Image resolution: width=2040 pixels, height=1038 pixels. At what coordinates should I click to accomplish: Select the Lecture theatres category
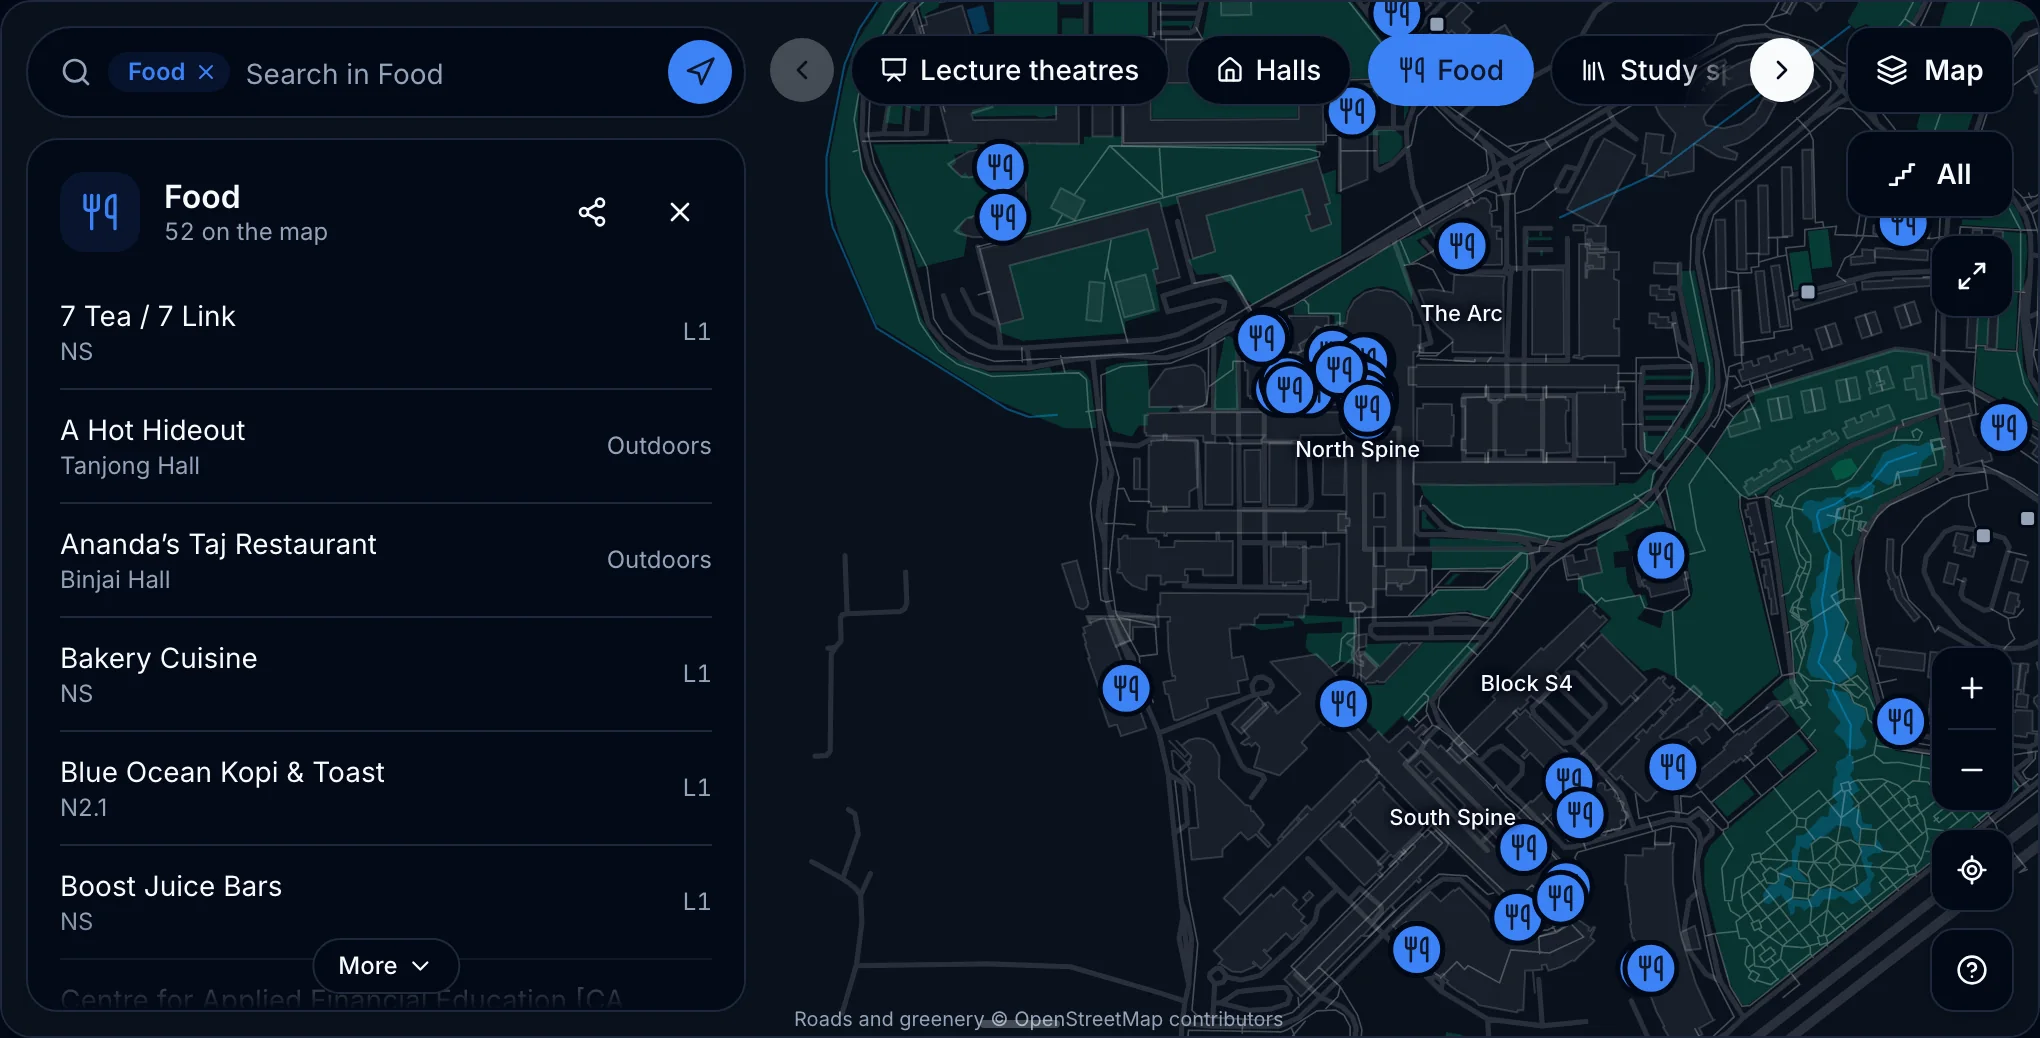(x=1009, y=70)
